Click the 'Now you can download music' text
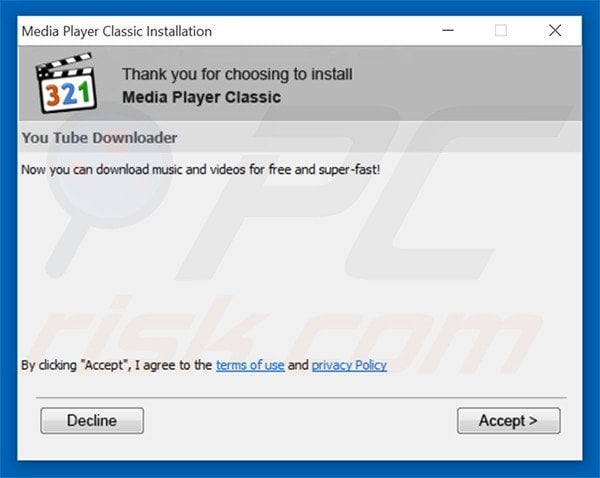The height and width of the screenshot is (478, 600). point(201,170)
